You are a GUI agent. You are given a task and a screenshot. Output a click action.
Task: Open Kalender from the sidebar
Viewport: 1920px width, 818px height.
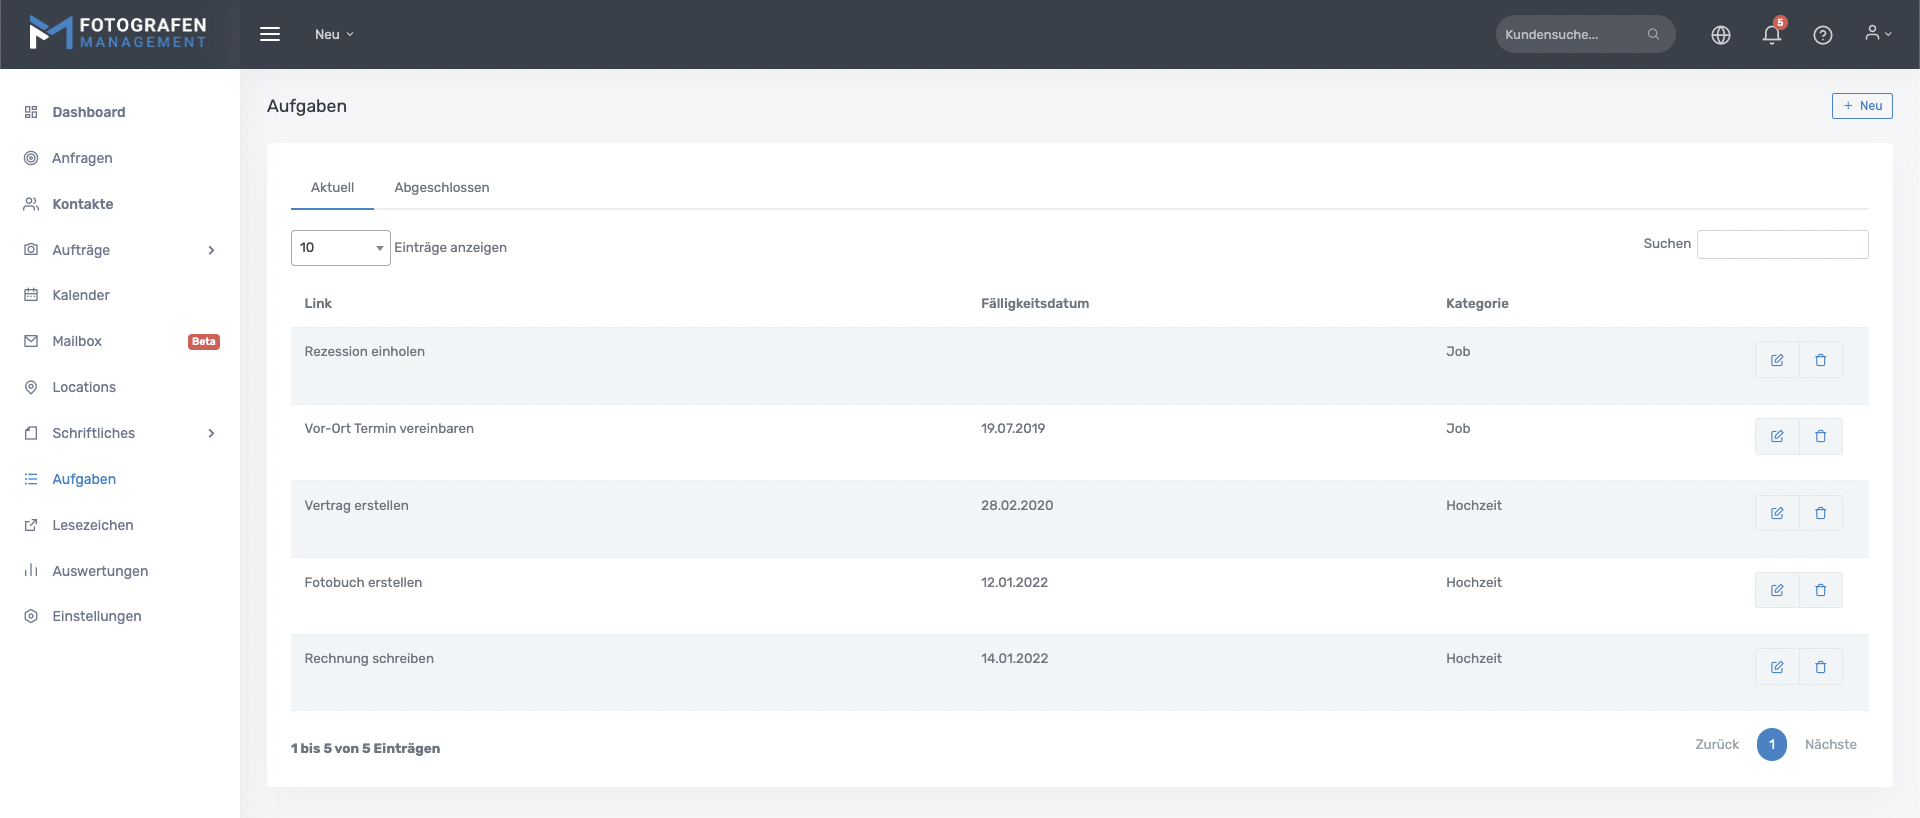coord(81,295)
